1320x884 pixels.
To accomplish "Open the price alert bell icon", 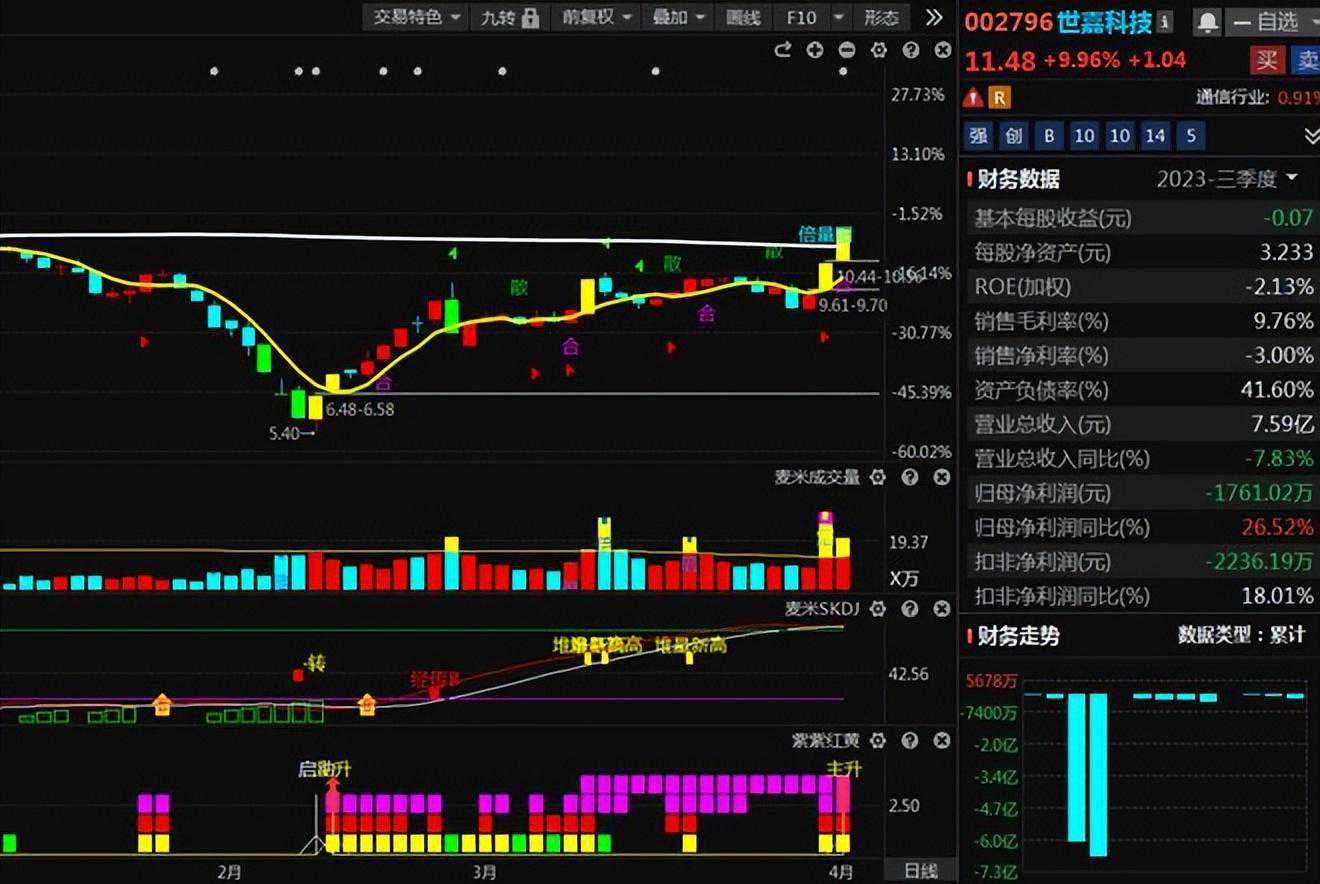I will (1208, 21).
